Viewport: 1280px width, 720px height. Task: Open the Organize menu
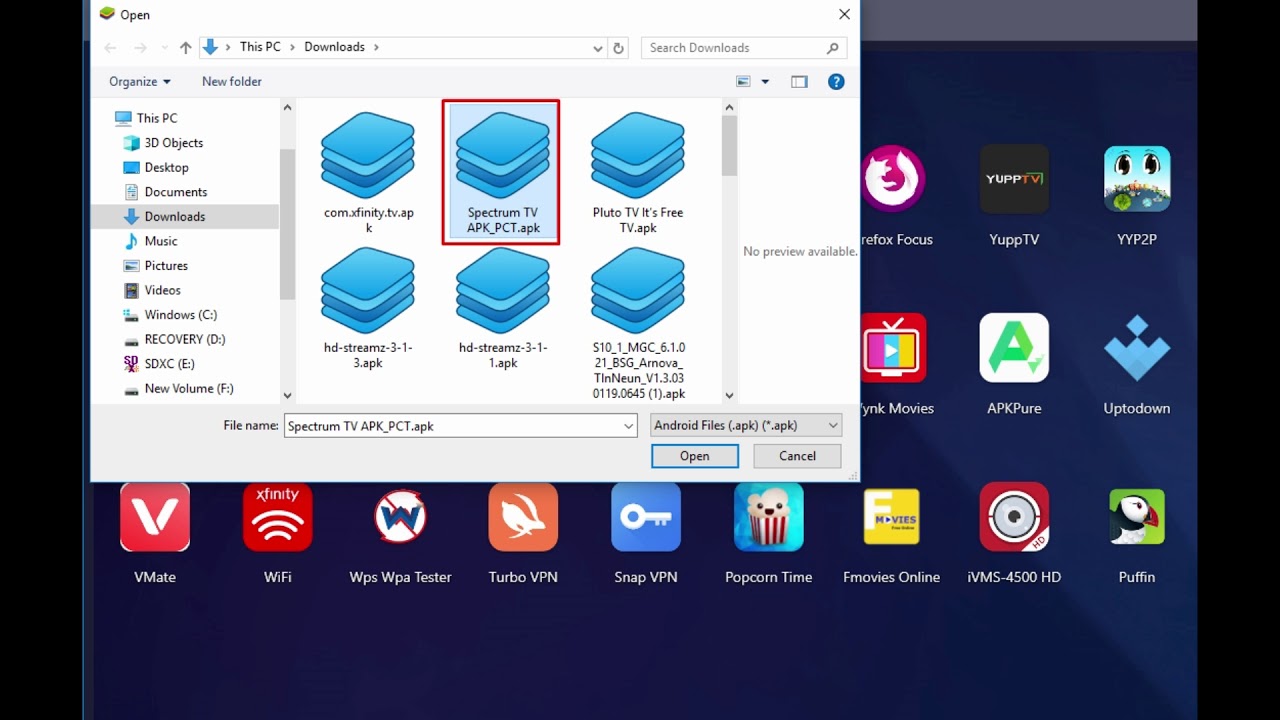point(139,81)
